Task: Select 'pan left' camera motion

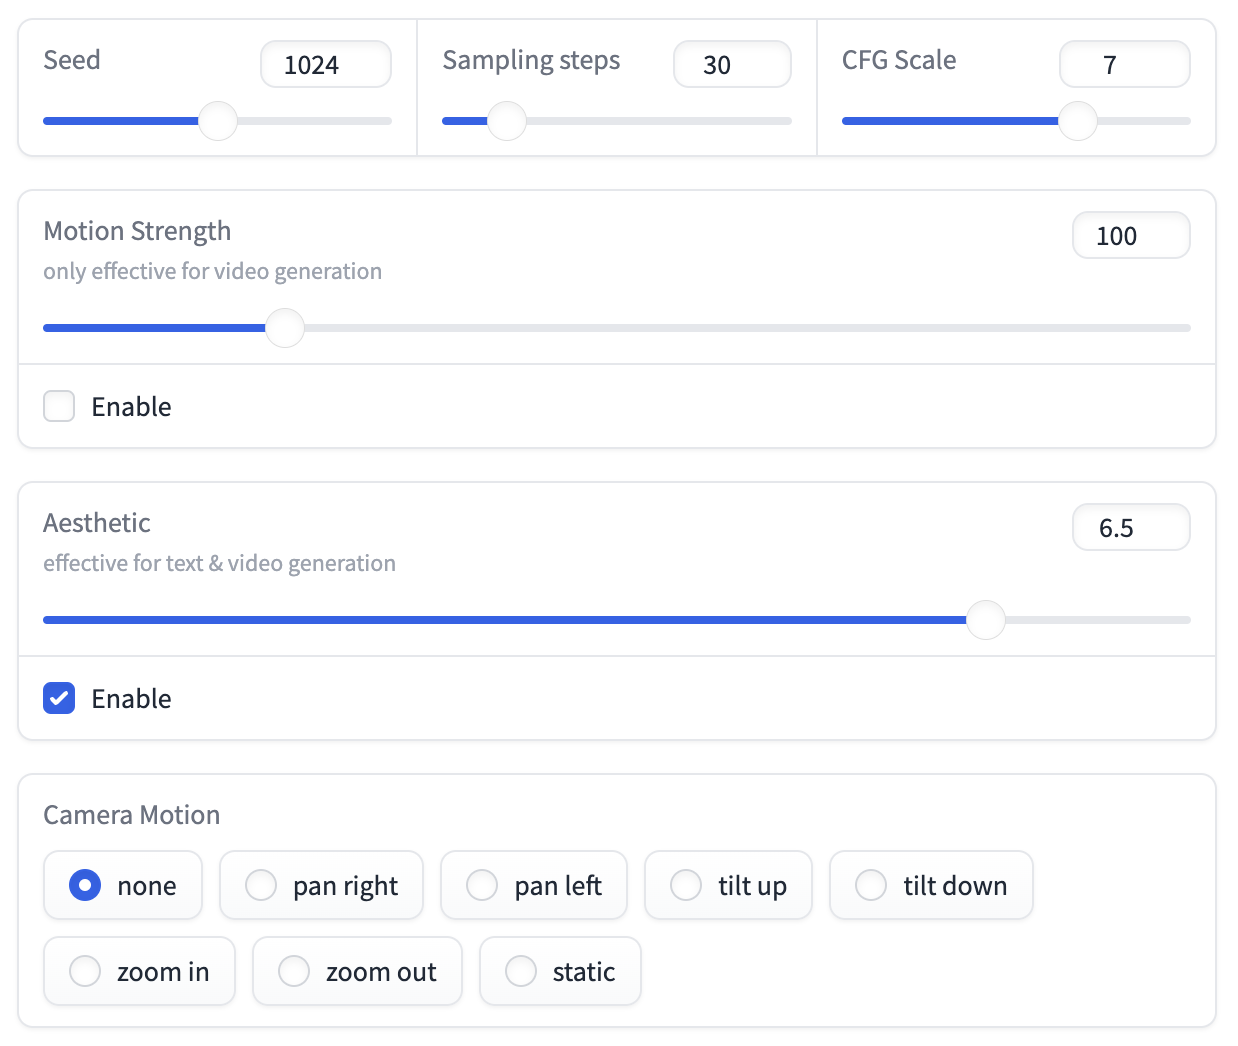Action: [x=482, y=885]
